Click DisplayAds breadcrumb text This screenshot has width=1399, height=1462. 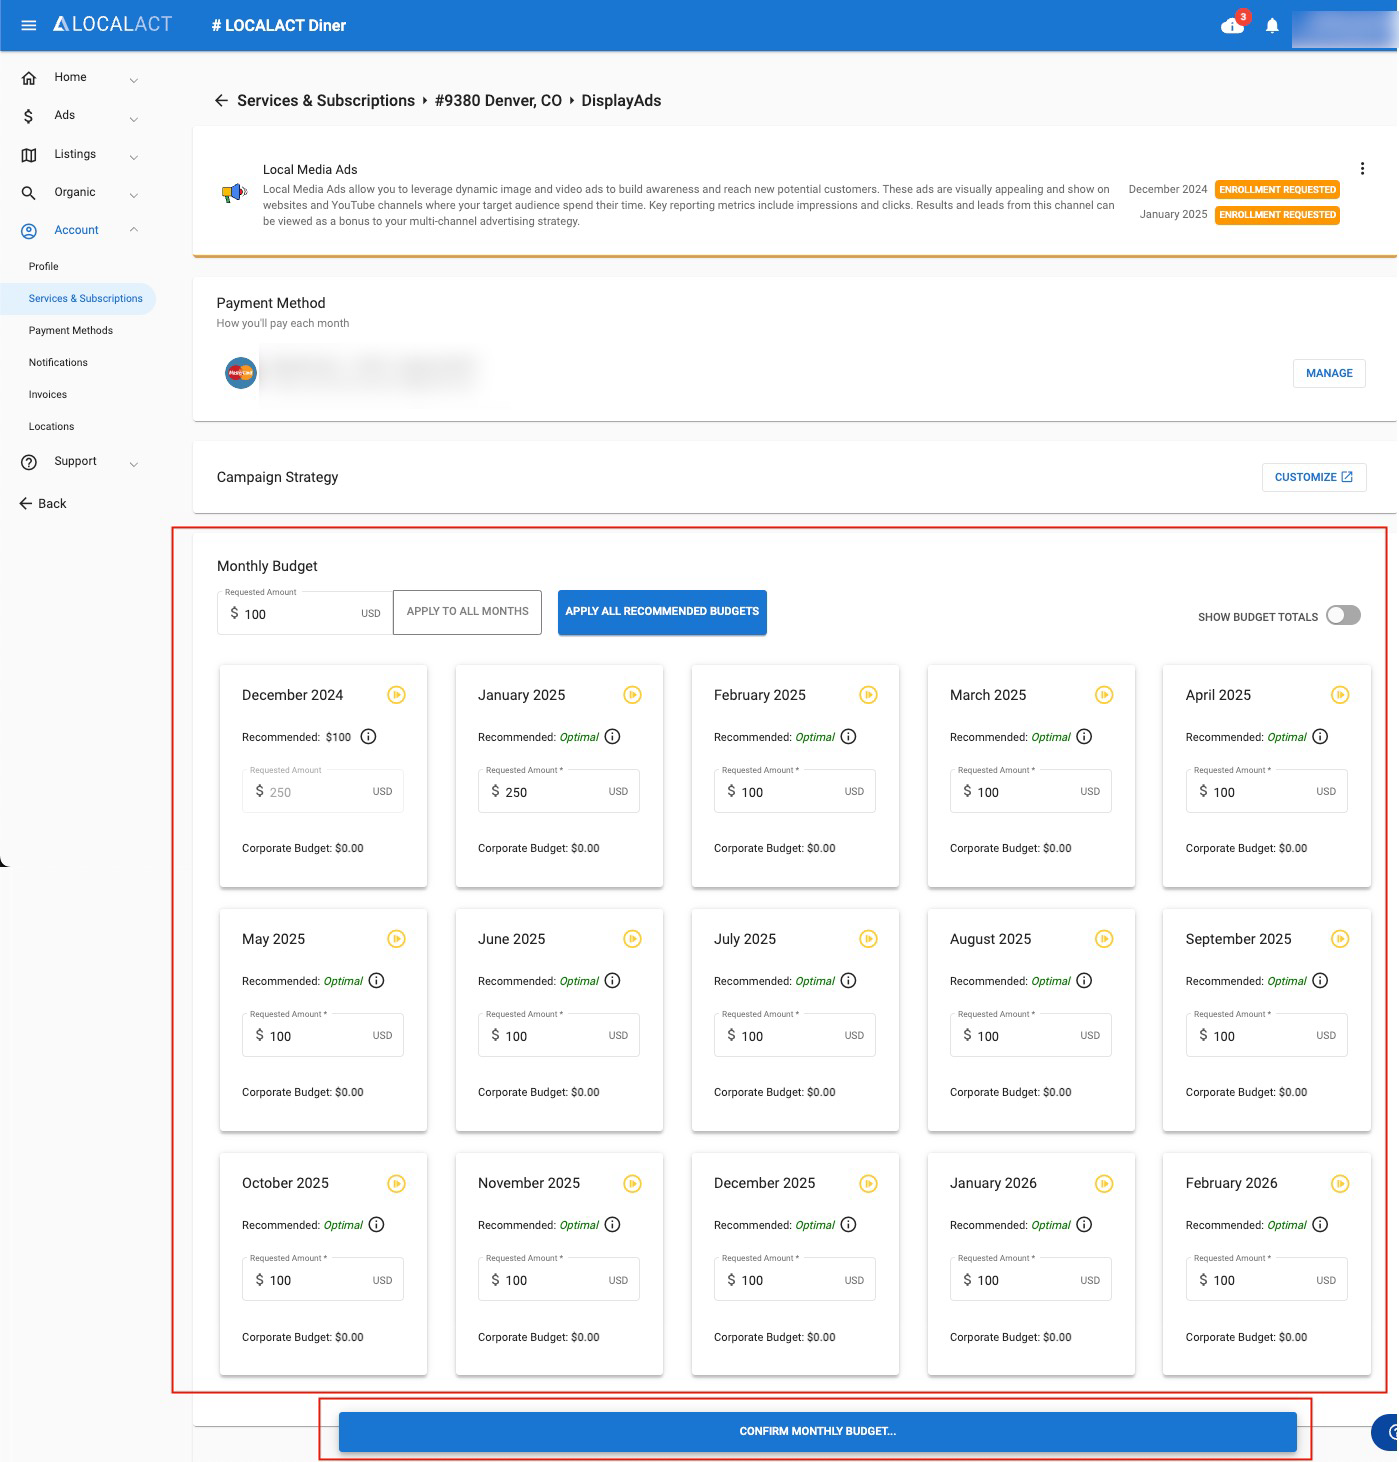pyautogui.click(x=621, y=100)
